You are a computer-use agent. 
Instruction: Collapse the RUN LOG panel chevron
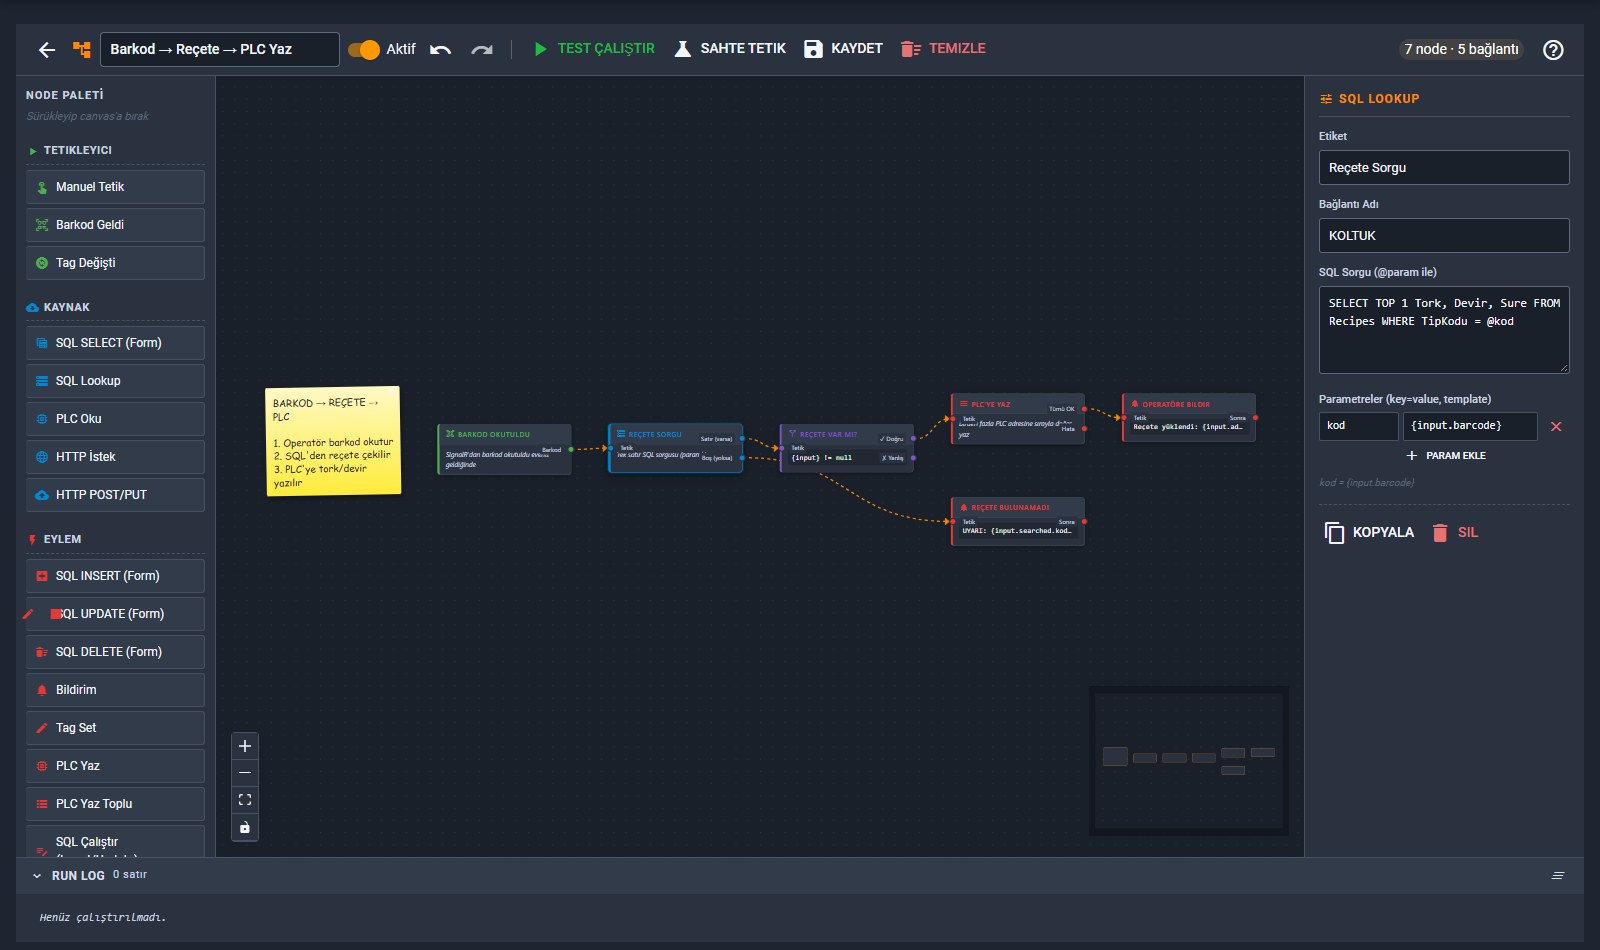pos(37,876)
